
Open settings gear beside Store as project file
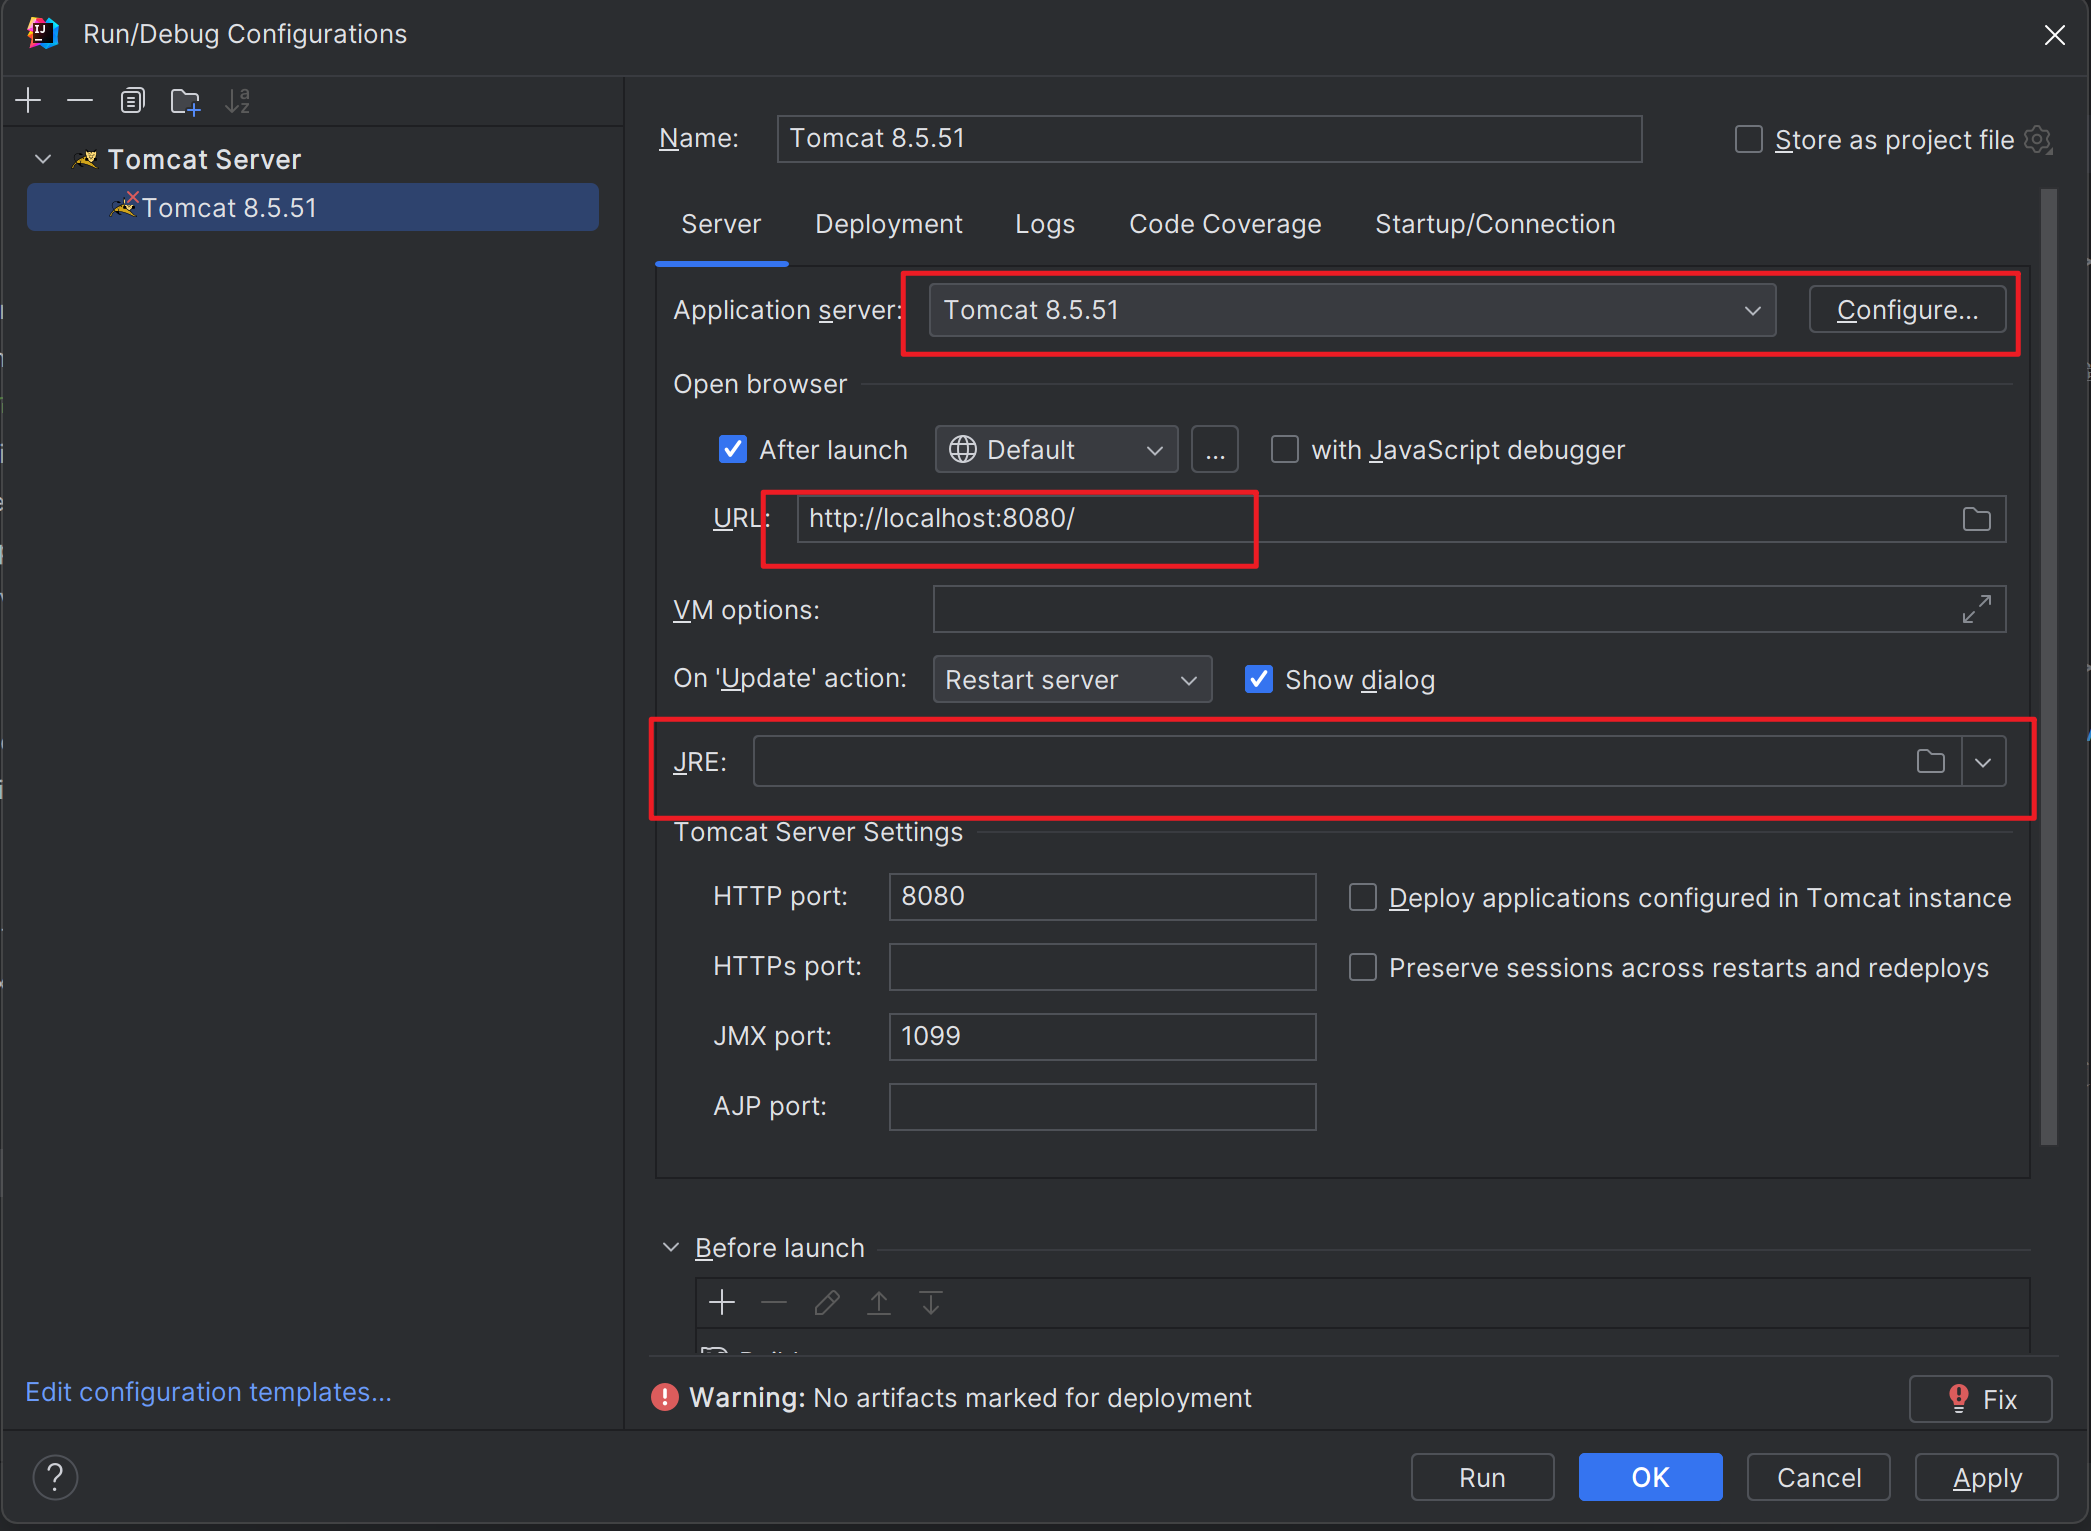pos(2037,139)
